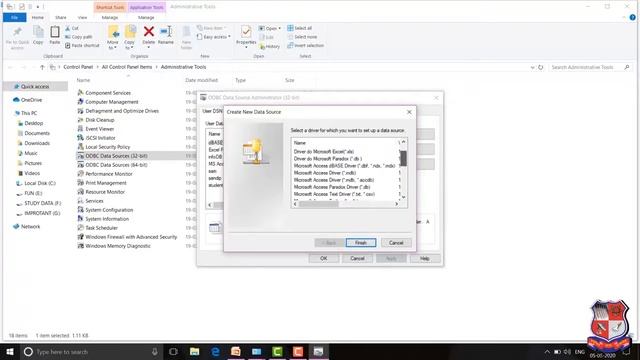Click arrow after Control Panel in breadcrumb

[x=97, y=67]
